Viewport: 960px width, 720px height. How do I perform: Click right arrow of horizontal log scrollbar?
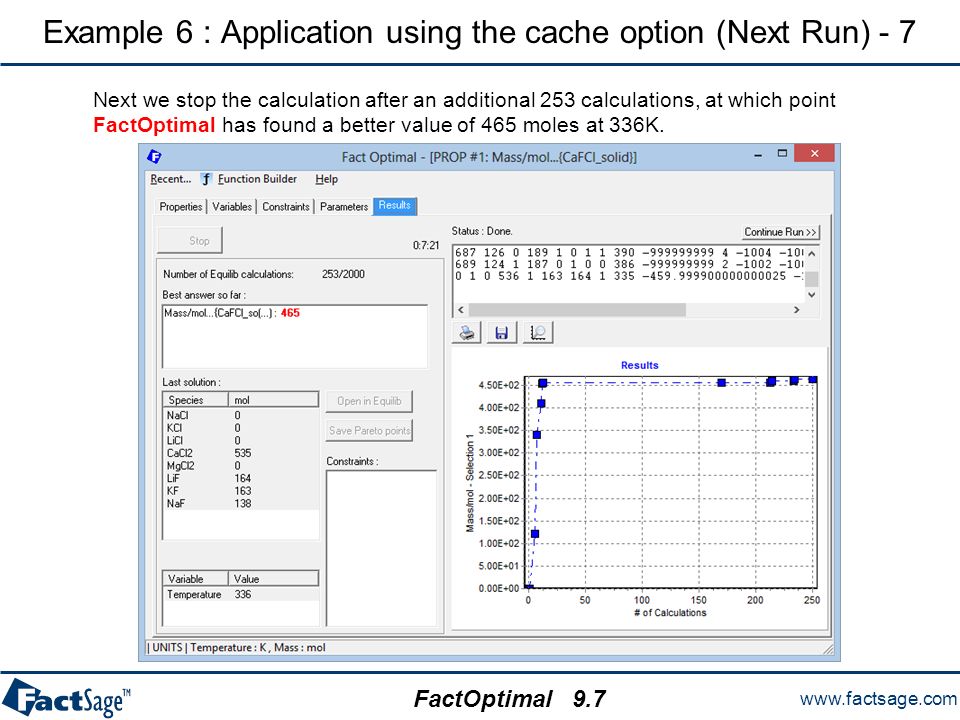[796, 310]
